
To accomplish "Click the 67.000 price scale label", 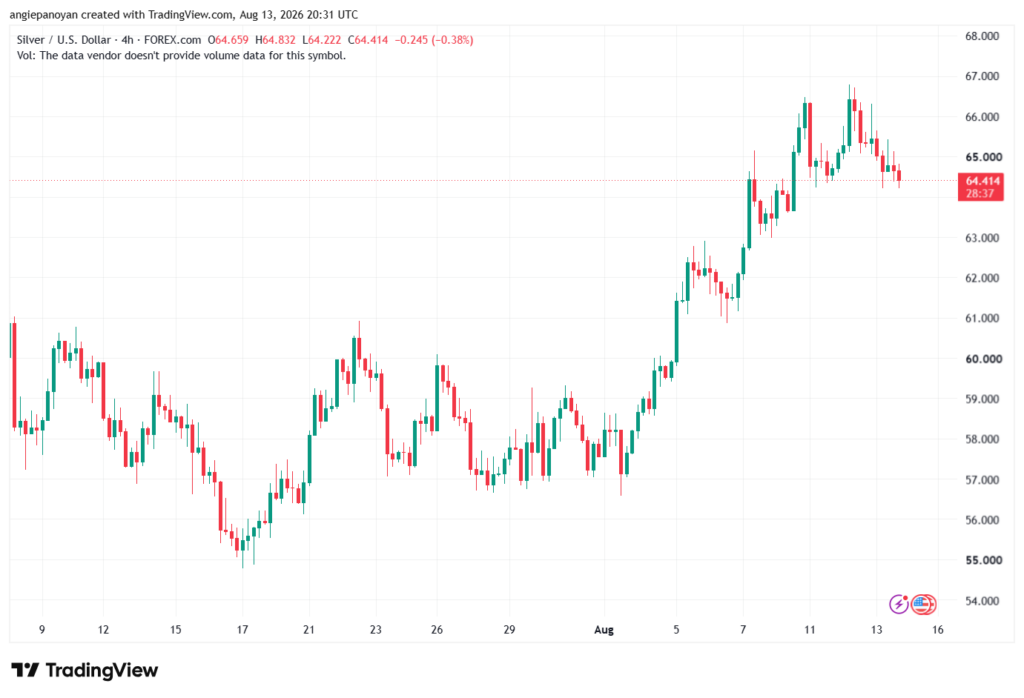I will click(982, 76).
